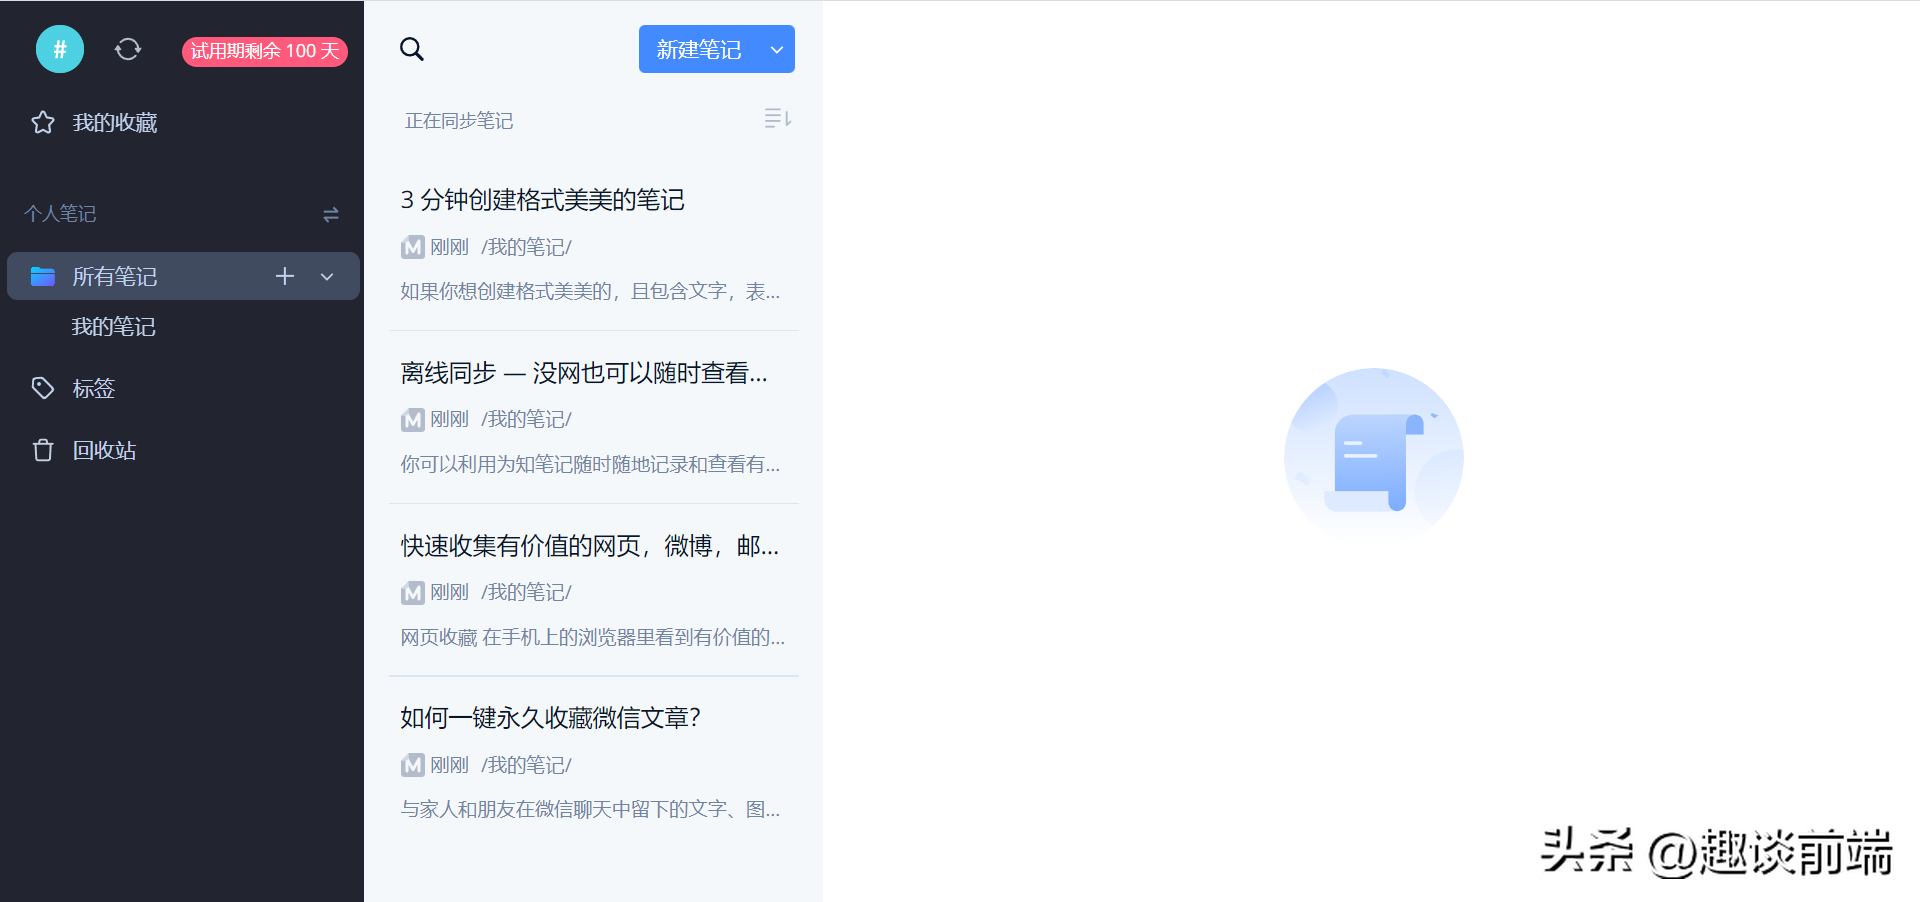Click the blue folder icon of 所有笔记
Viewport: 1920px width, 902px height.
[x=43, y=276]
